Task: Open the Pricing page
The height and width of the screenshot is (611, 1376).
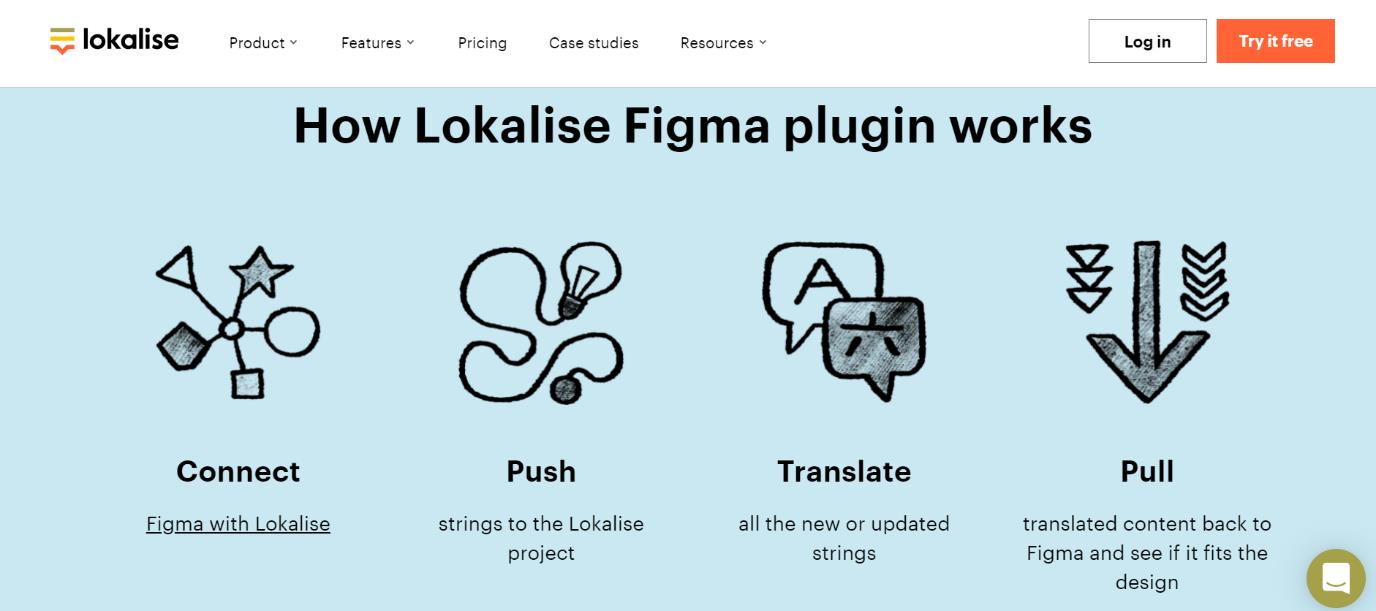Action: pos(482,43)
